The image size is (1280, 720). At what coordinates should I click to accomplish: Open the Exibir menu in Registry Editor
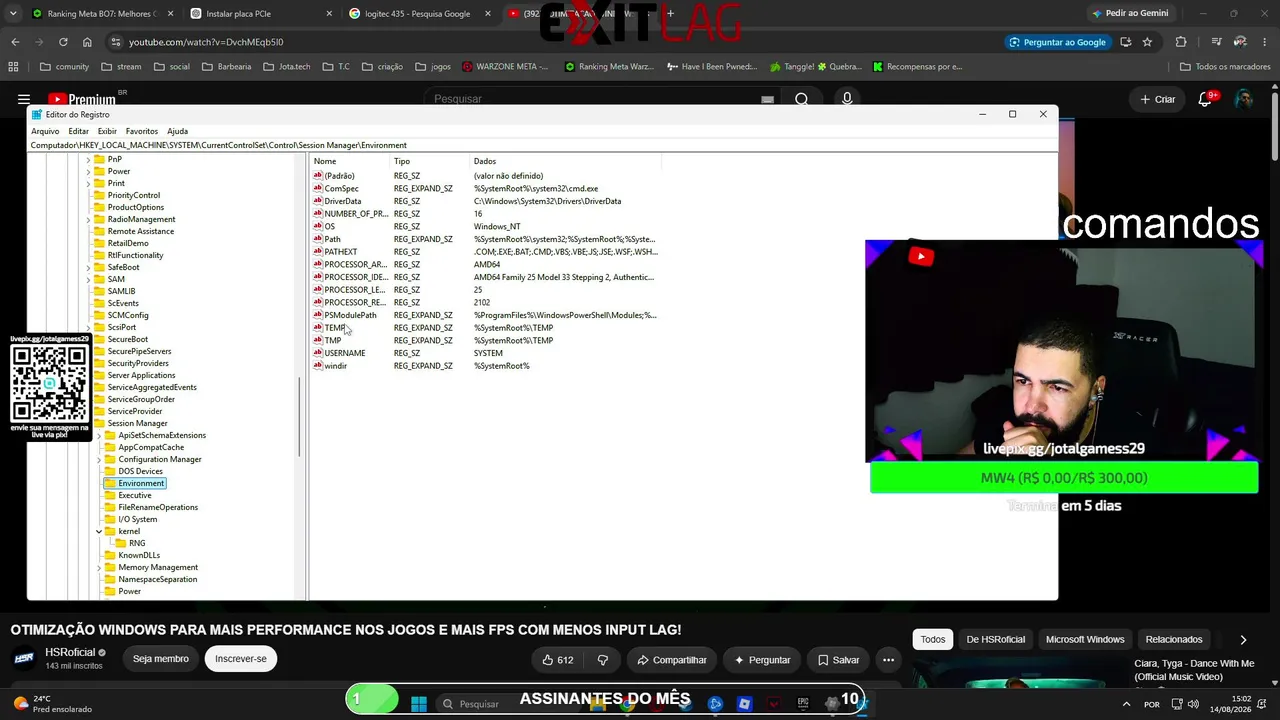click(x=107, y=131)
